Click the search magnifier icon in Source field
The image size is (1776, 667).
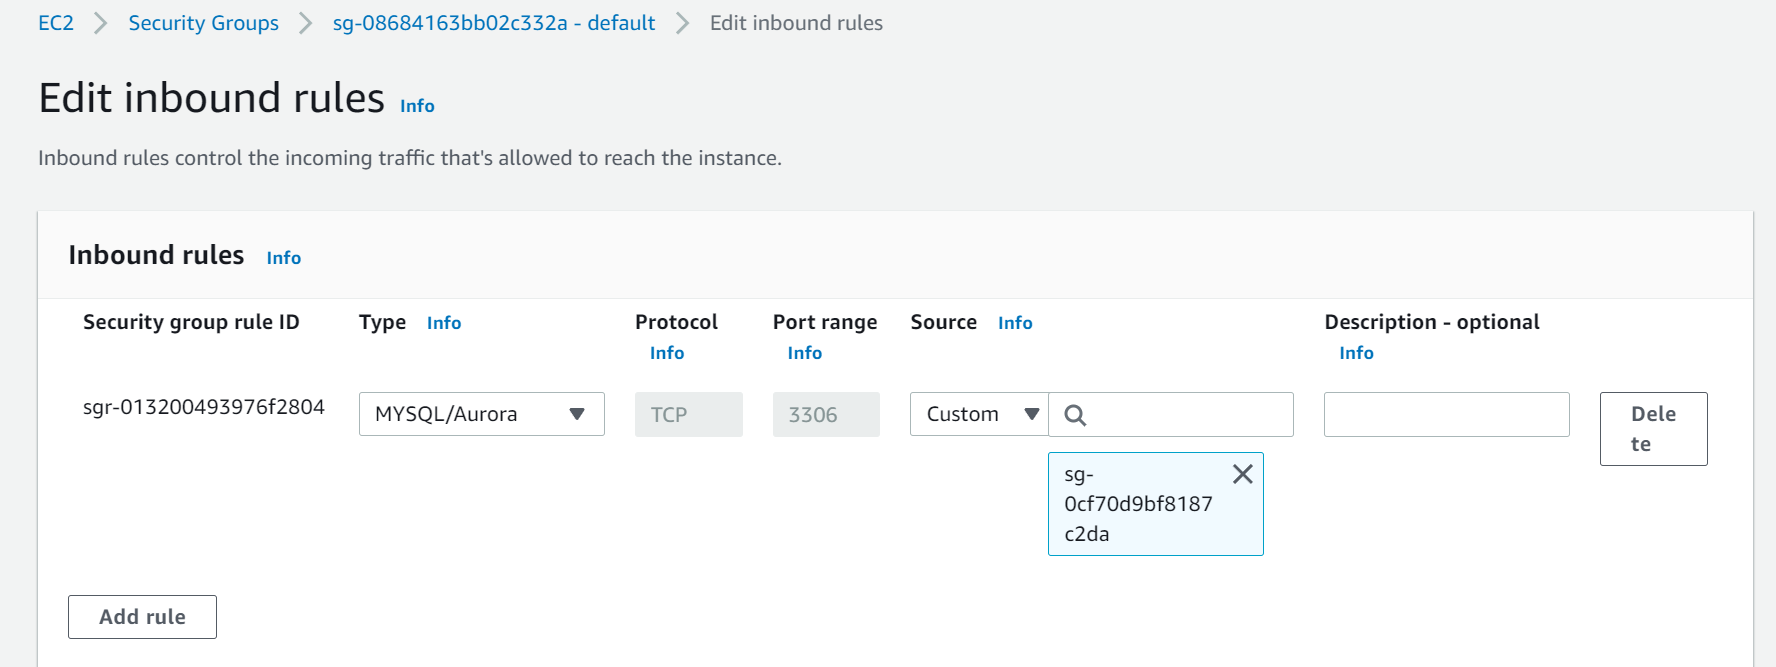(1075, 415)
